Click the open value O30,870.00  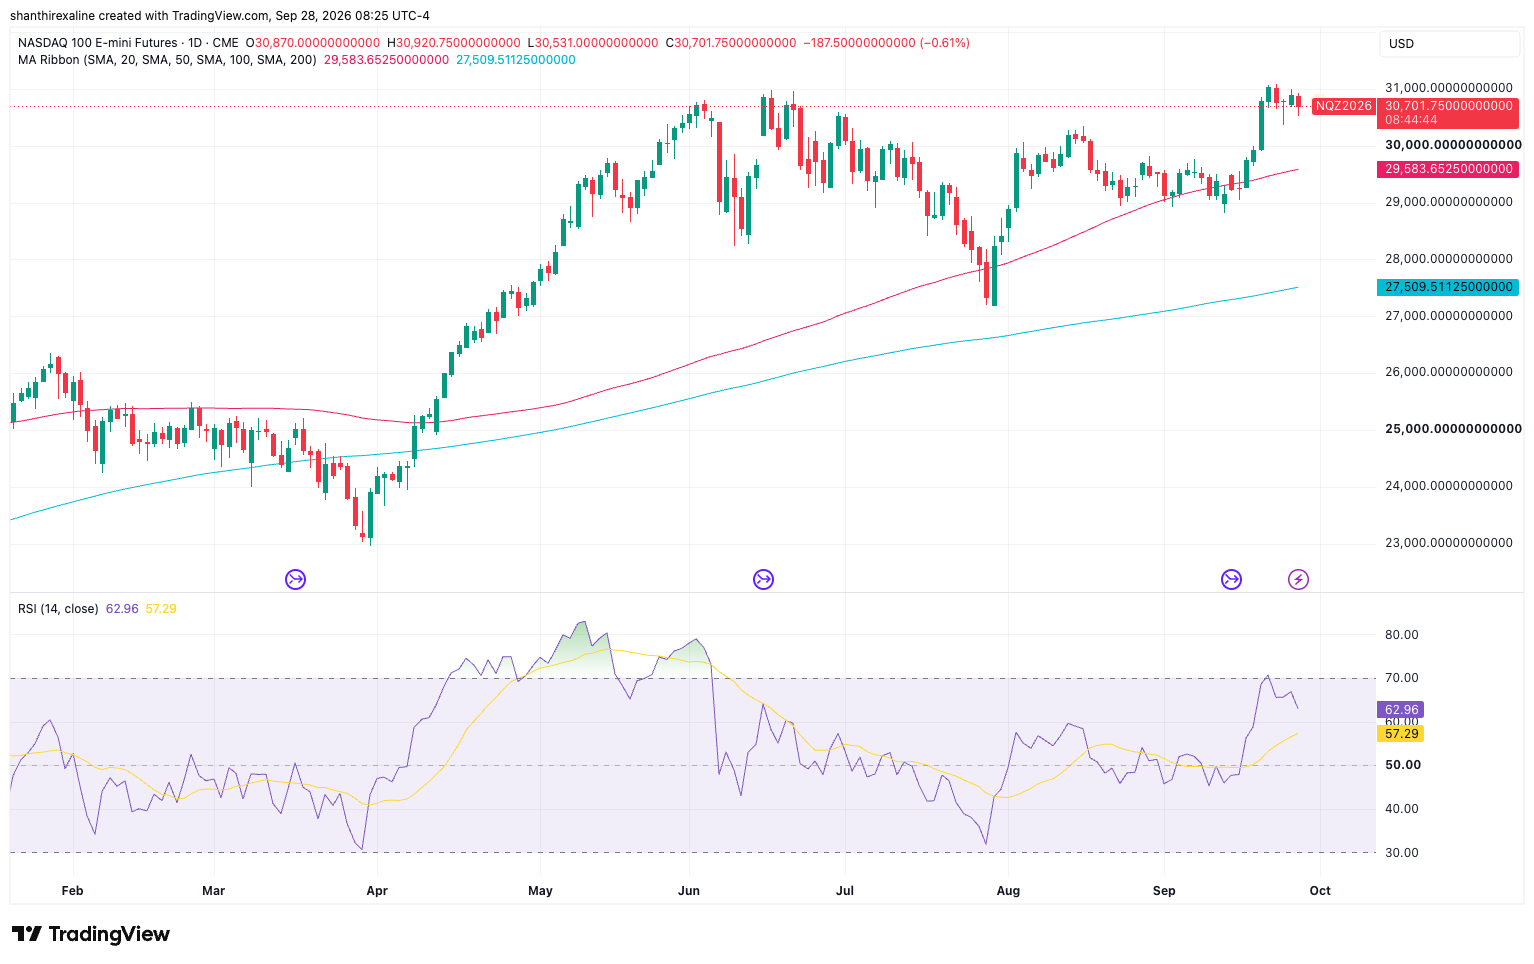313,43
